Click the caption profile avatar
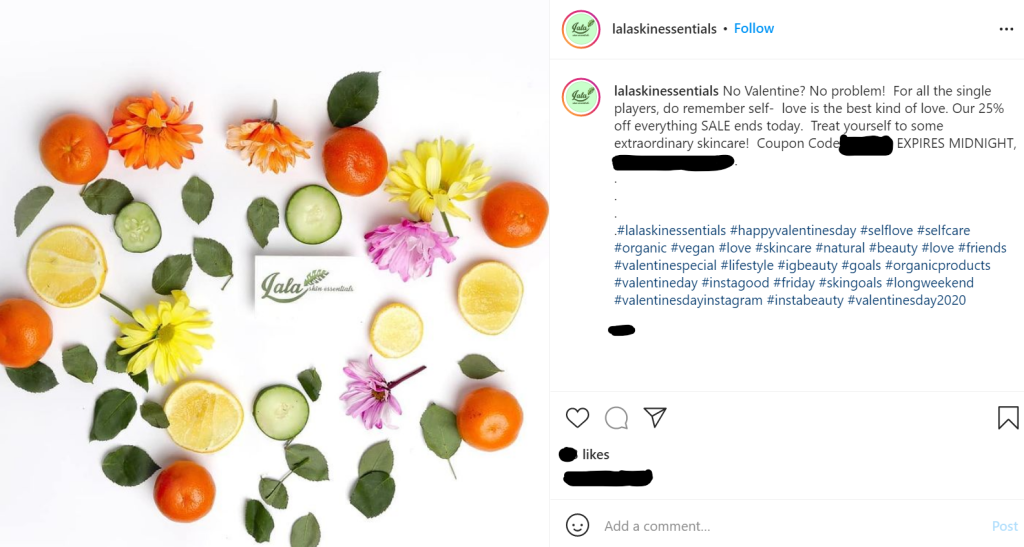Viewport: 1024px width, 547px height. pos(580,97)
